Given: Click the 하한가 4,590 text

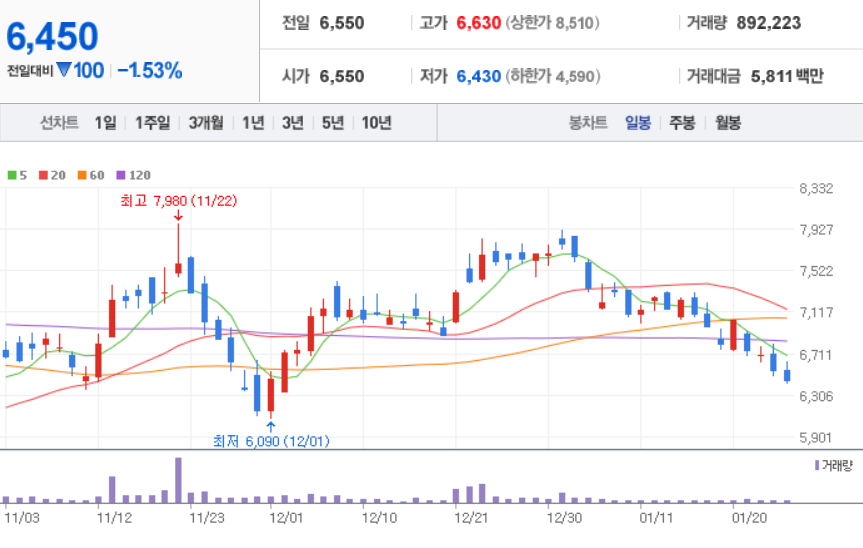Looking at the screenshot, I should (553, 76).
